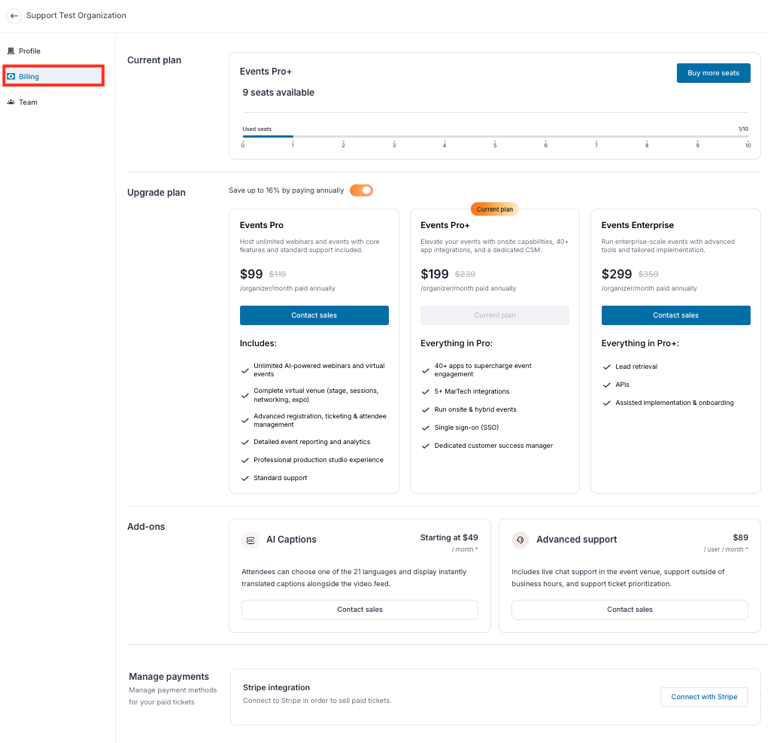Click the Advanced support icon
The height and width of the screenshot is (743, 768).
point(520,540)
